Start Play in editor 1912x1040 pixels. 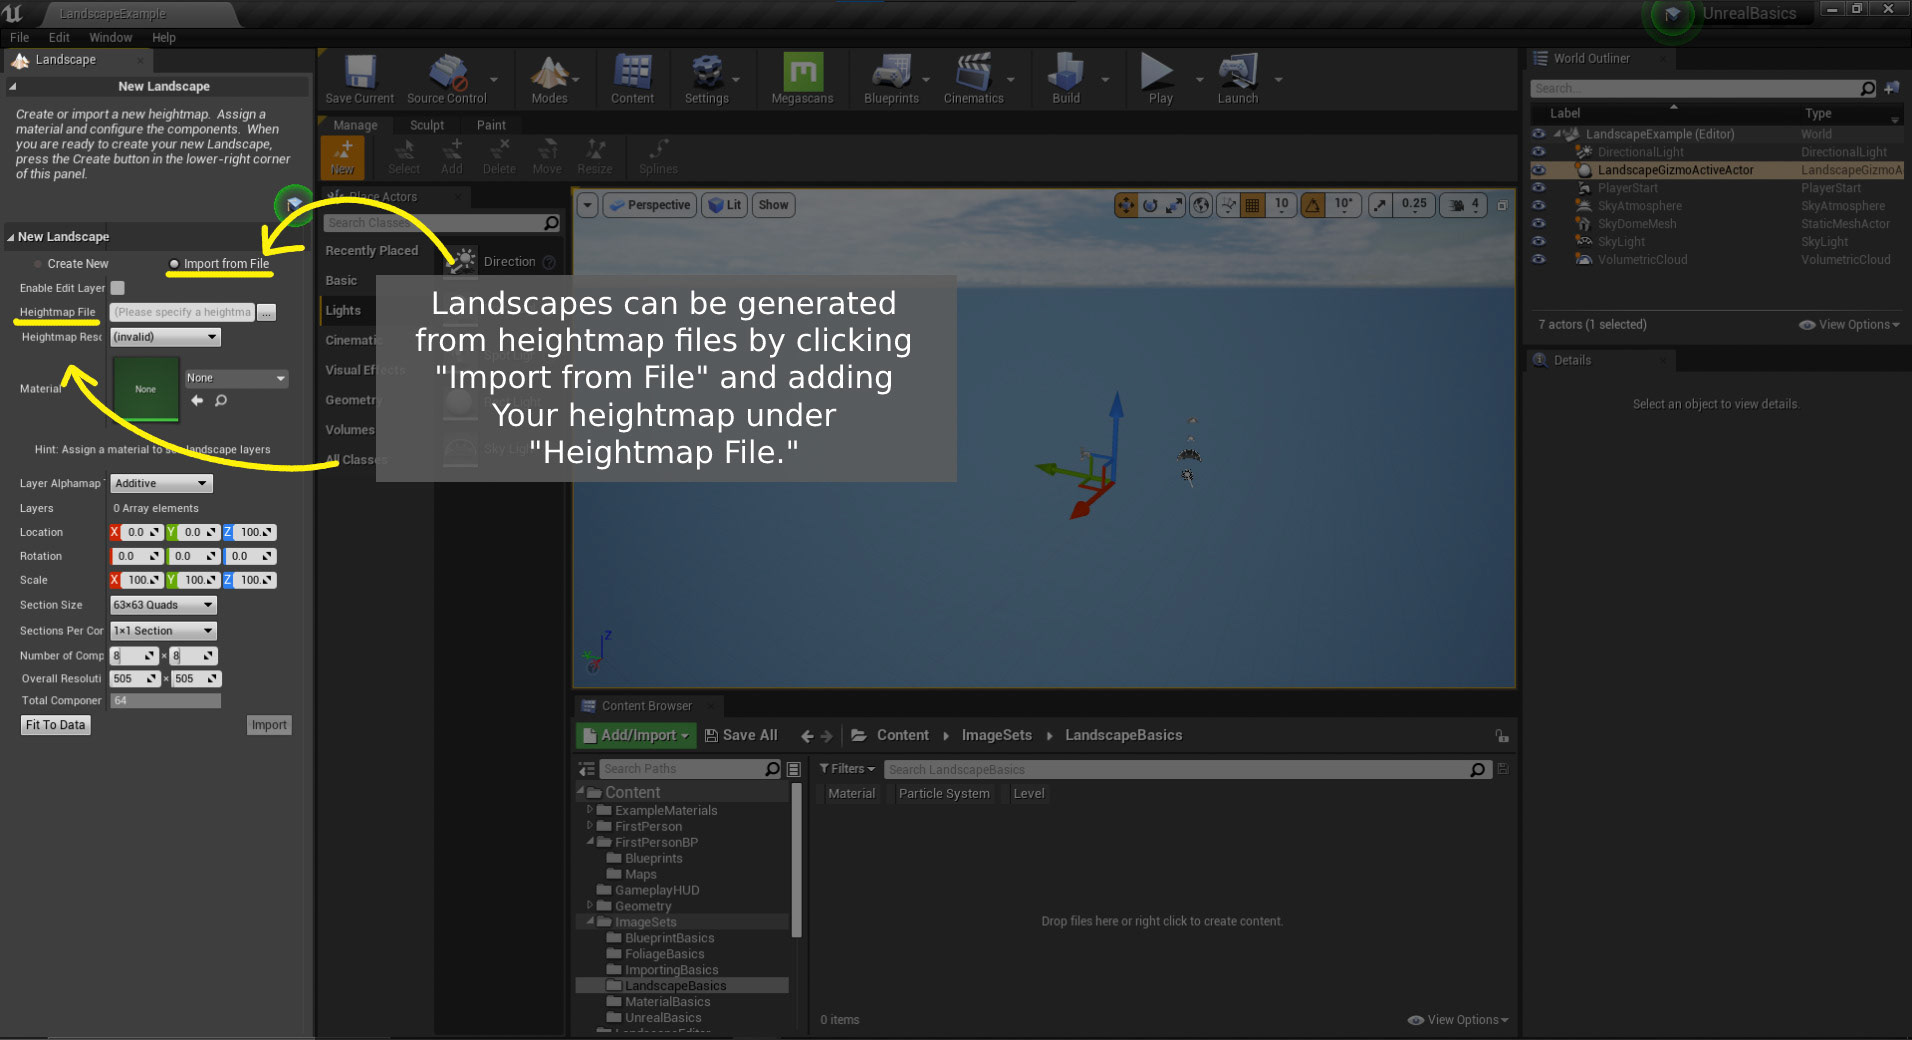point(1160,79)
